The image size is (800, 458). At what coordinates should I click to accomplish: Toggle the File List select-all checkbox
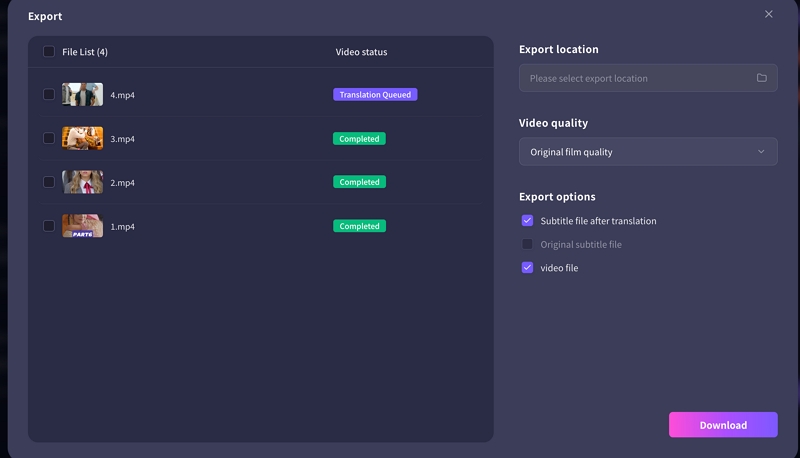[49, 52]
